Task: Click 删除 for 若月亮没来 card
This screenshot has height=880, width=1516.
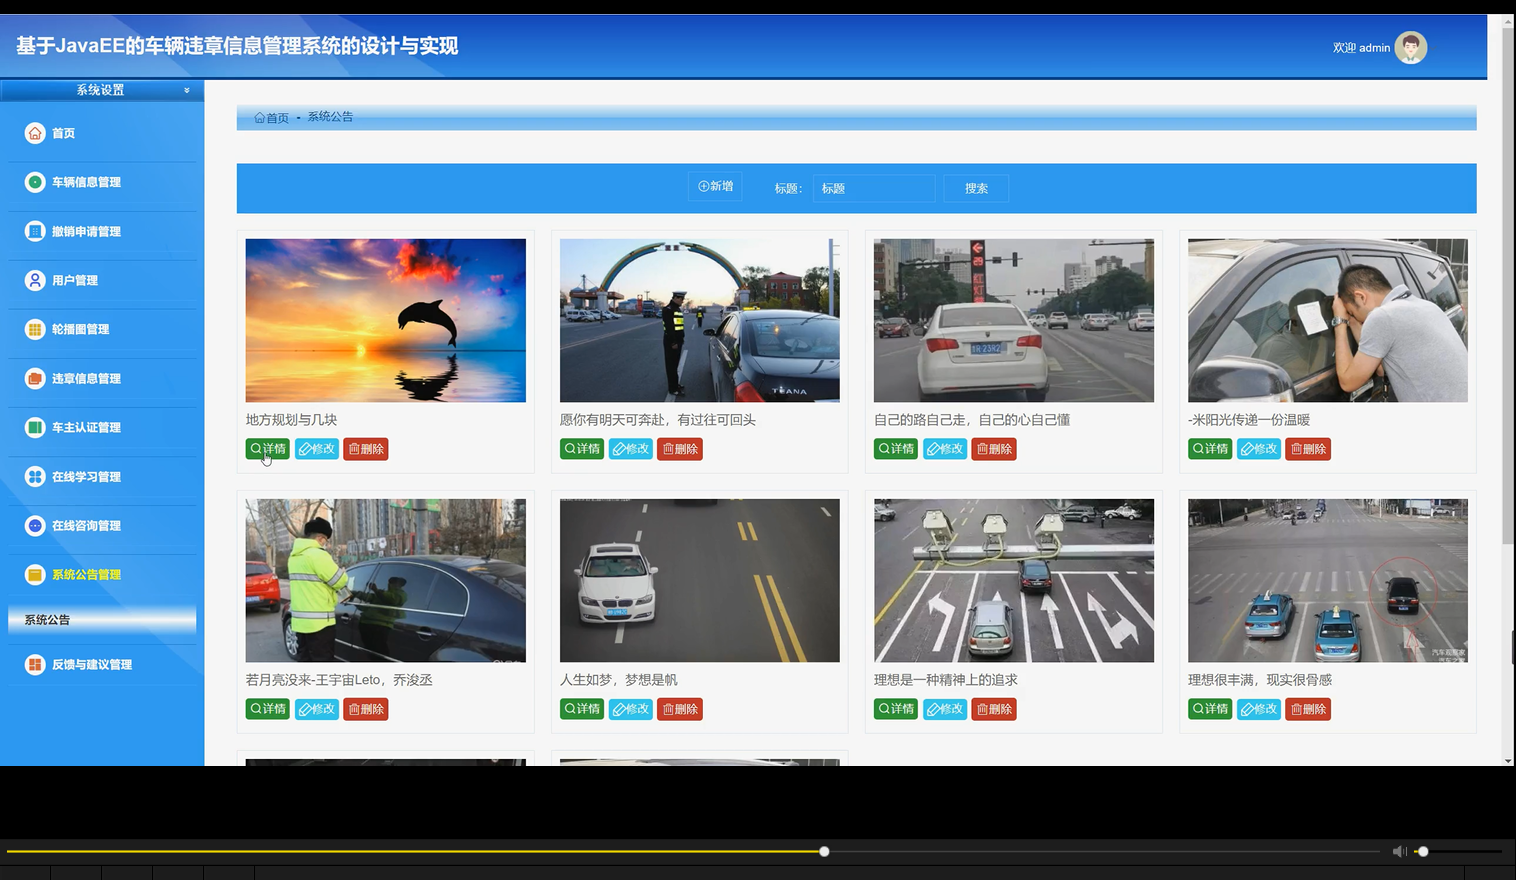Action: (x=366, y=709)
